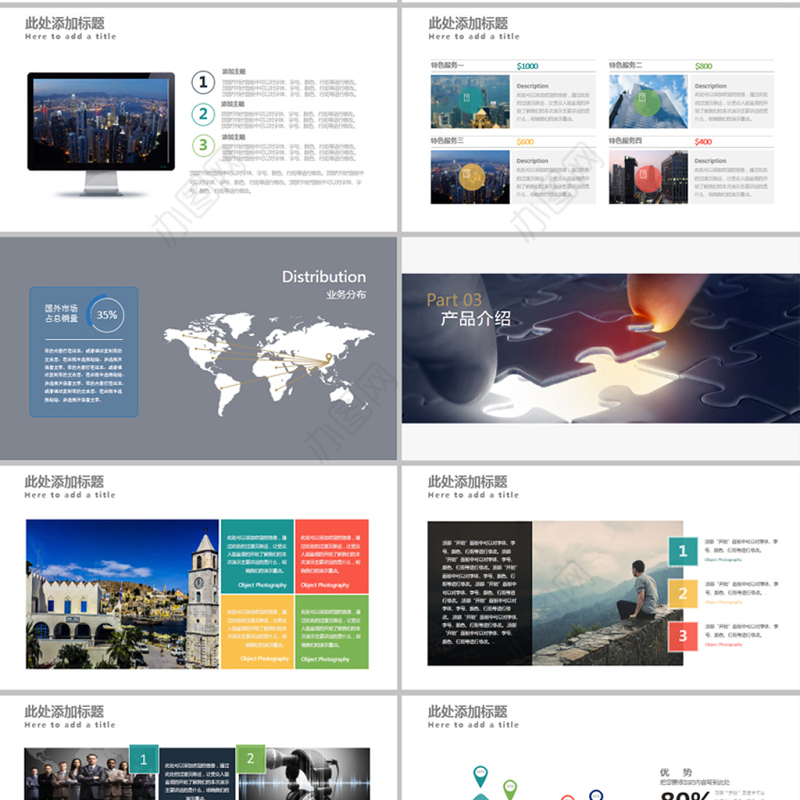This screenshot has width=800, height=800.
Task: Select the $800 price label
Action: point(704,66)
